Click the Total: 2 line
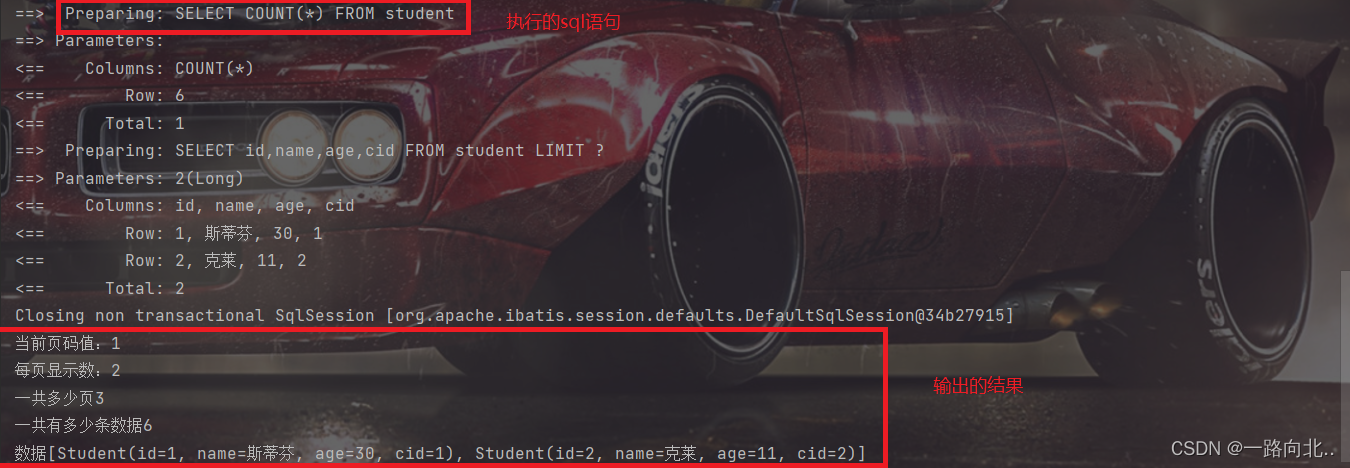Screen dimensions: 1350x468 [x=100, y=288]
